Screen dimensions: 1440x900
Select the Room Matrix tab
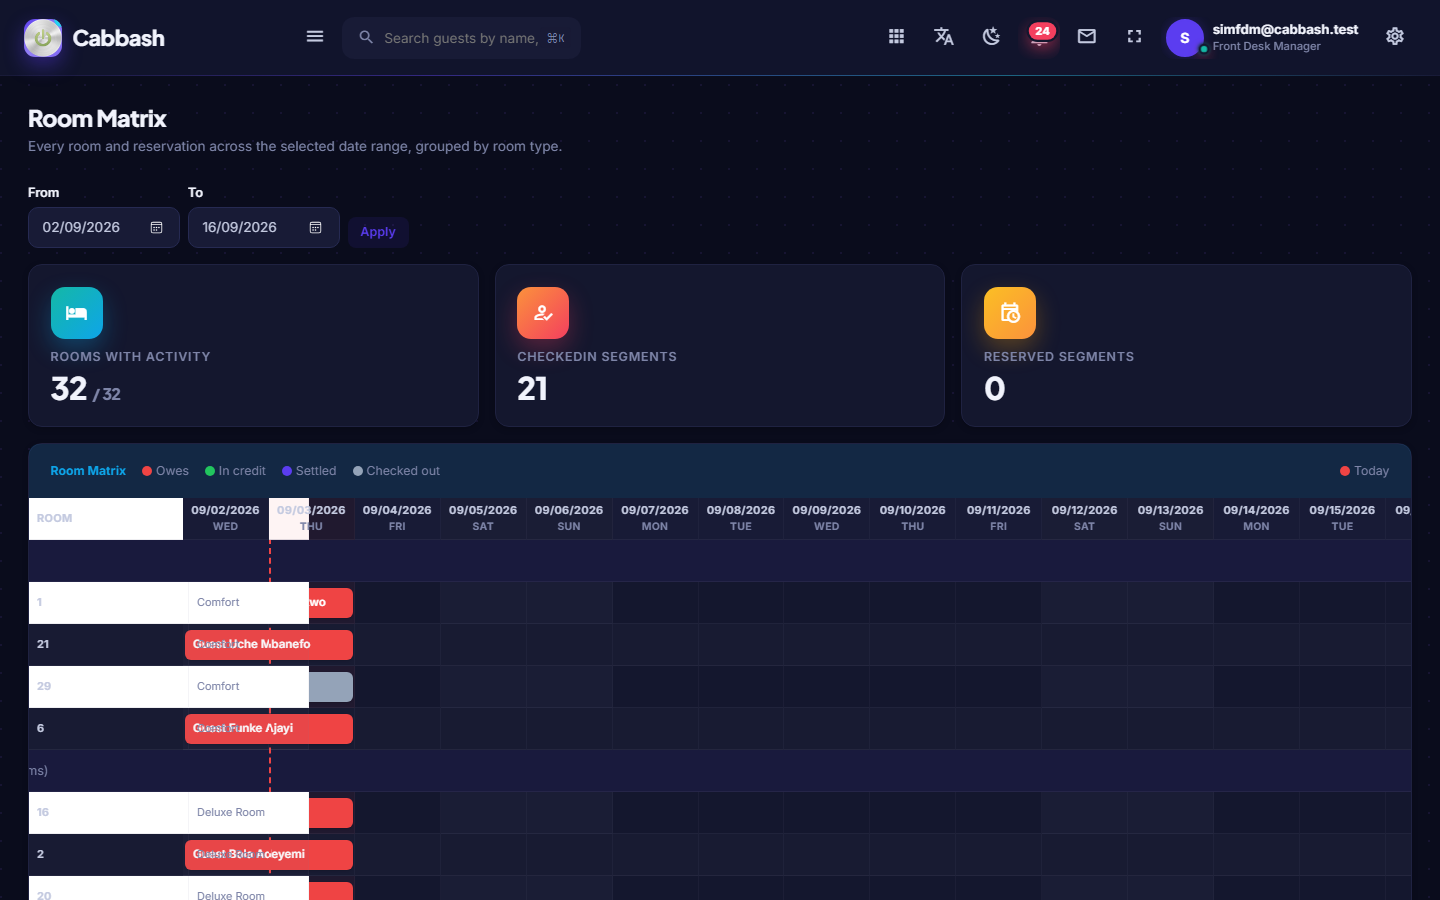[x=88, y=471]
